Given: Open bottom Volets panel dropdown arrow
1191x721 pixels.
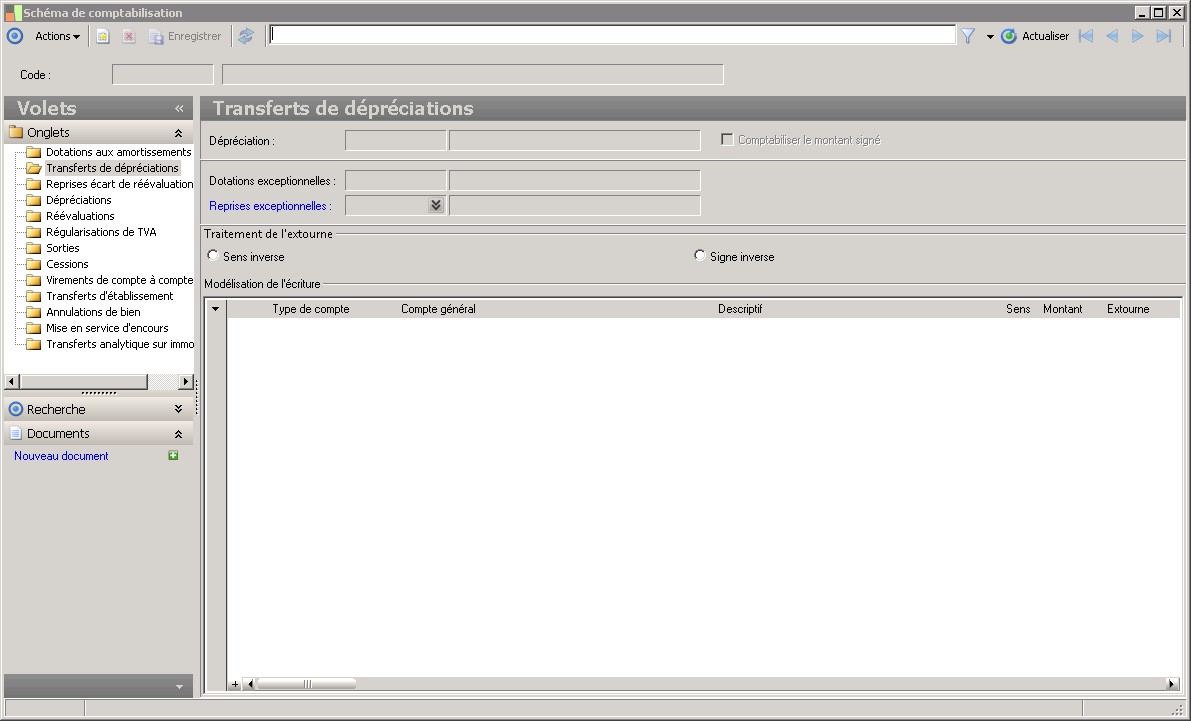Looking at the screenshot, I should [179, 686].
